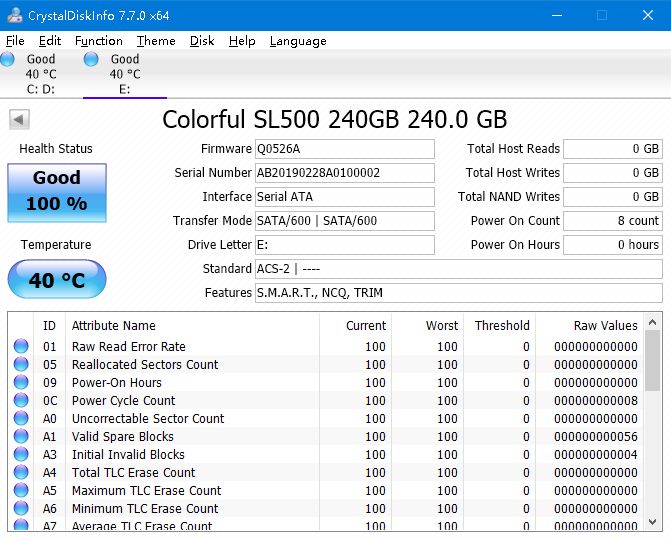671x540 pixels.
Task: Click the Firmware value field
Action: pos(344,149)
